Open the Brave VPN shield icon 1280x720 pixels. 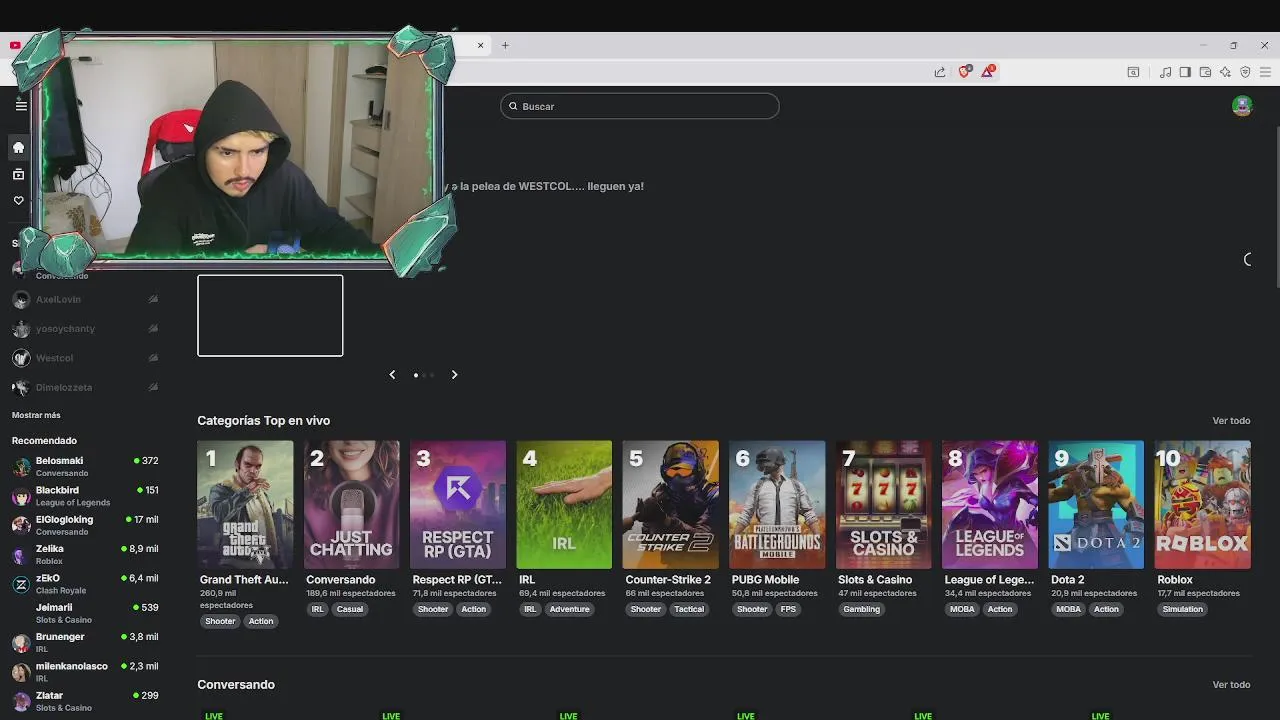[1245, 72]
